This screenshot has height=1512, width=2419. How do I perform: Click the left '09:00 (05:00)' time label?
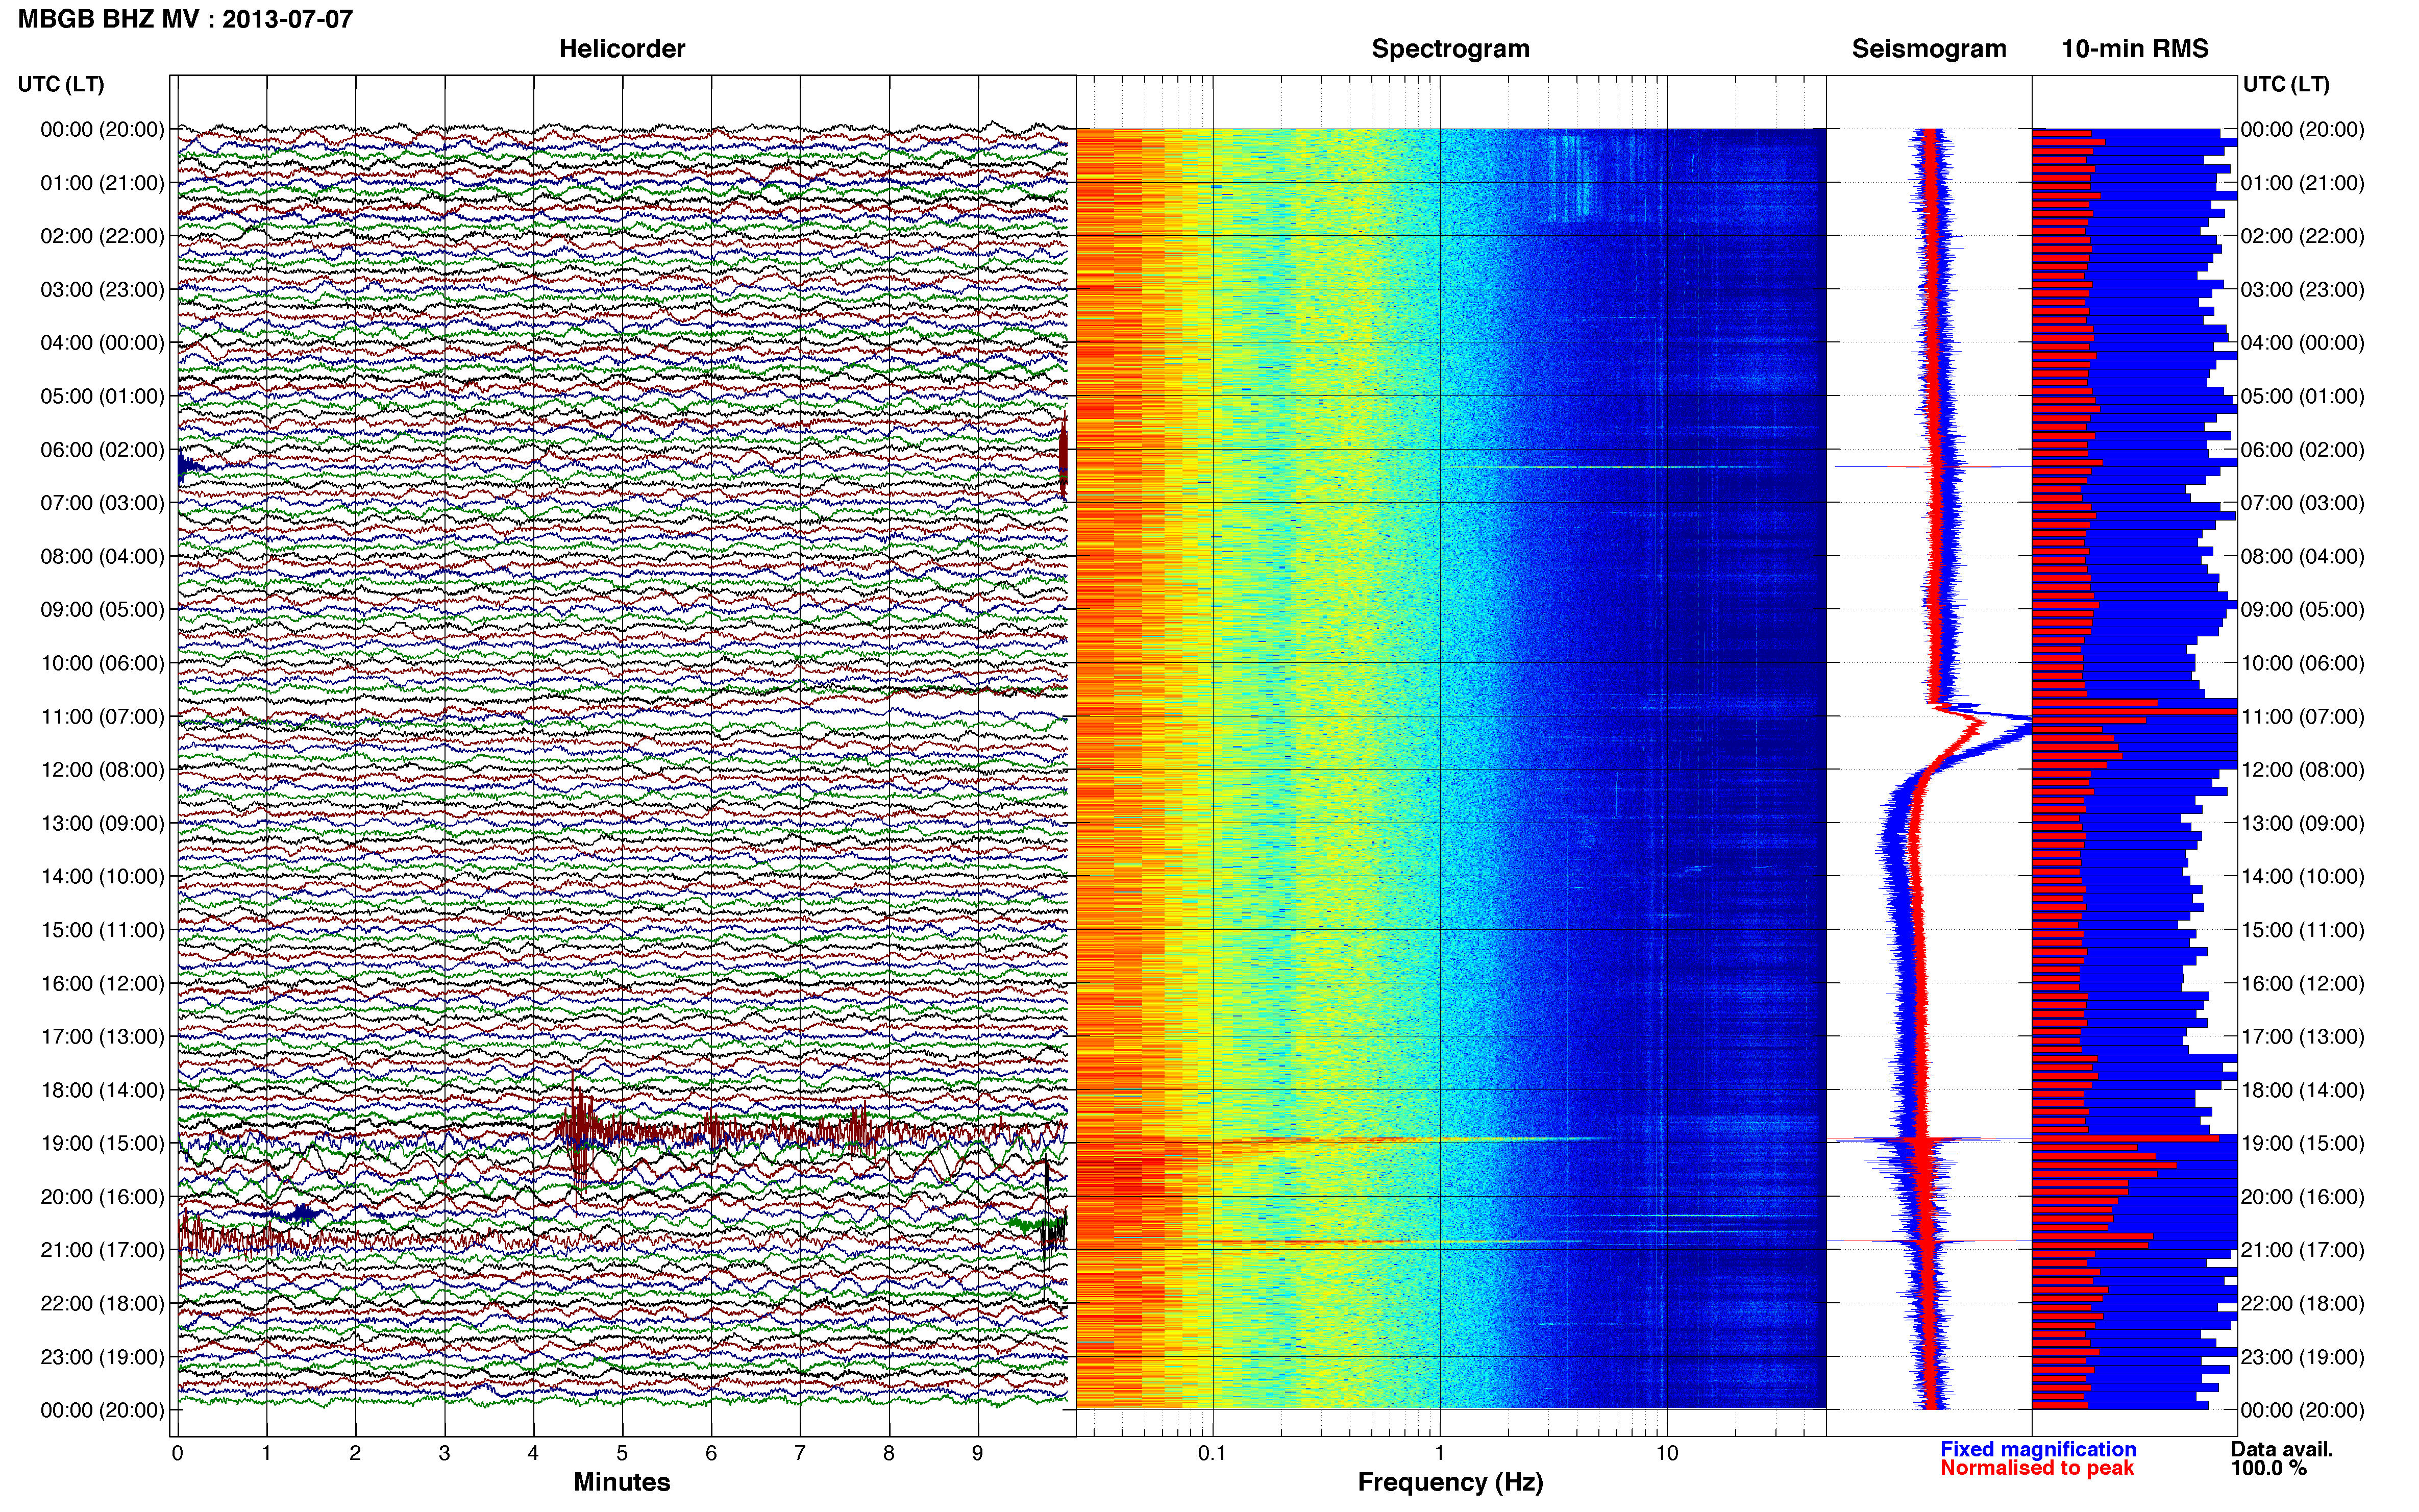point(102,610)
